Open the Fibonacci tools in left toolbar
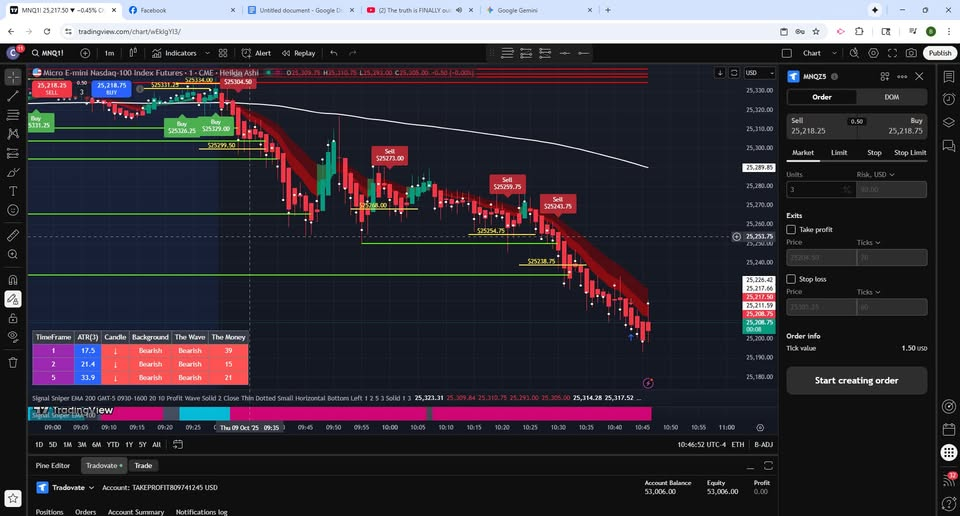Image resolution: width=960 pixels, height=516 pixels. [x=13, y=115]
